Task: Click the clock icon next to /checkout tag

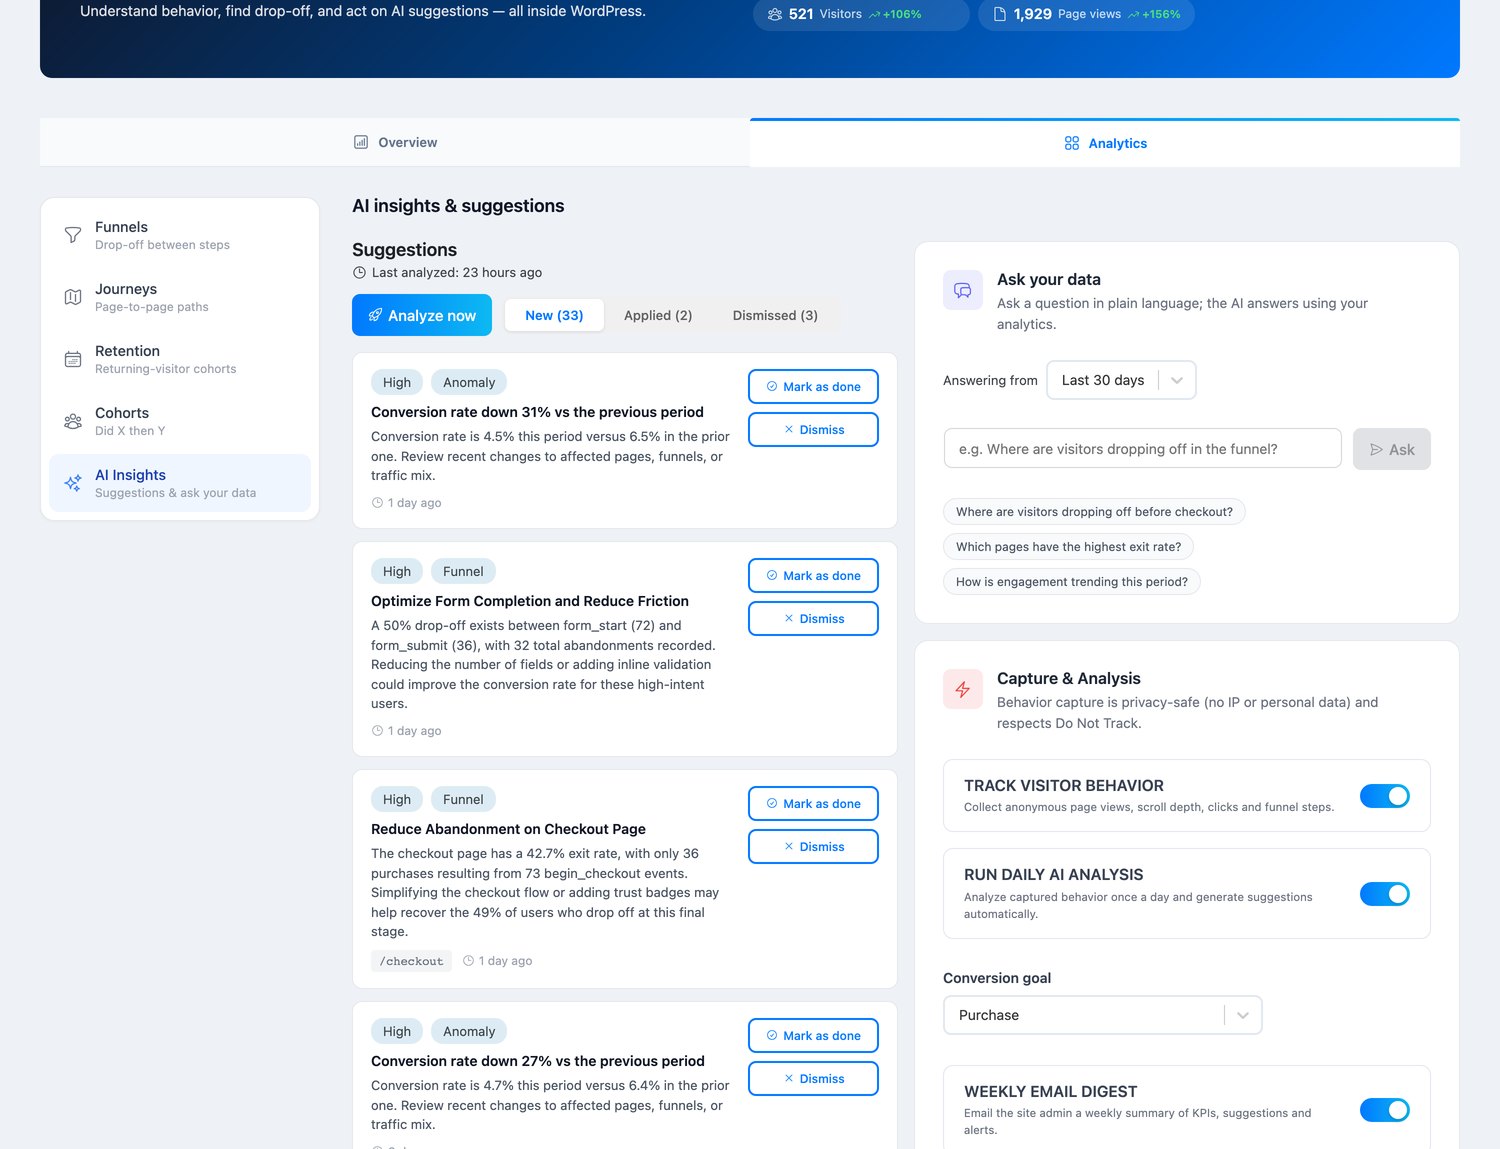Action: click(468, 960)
